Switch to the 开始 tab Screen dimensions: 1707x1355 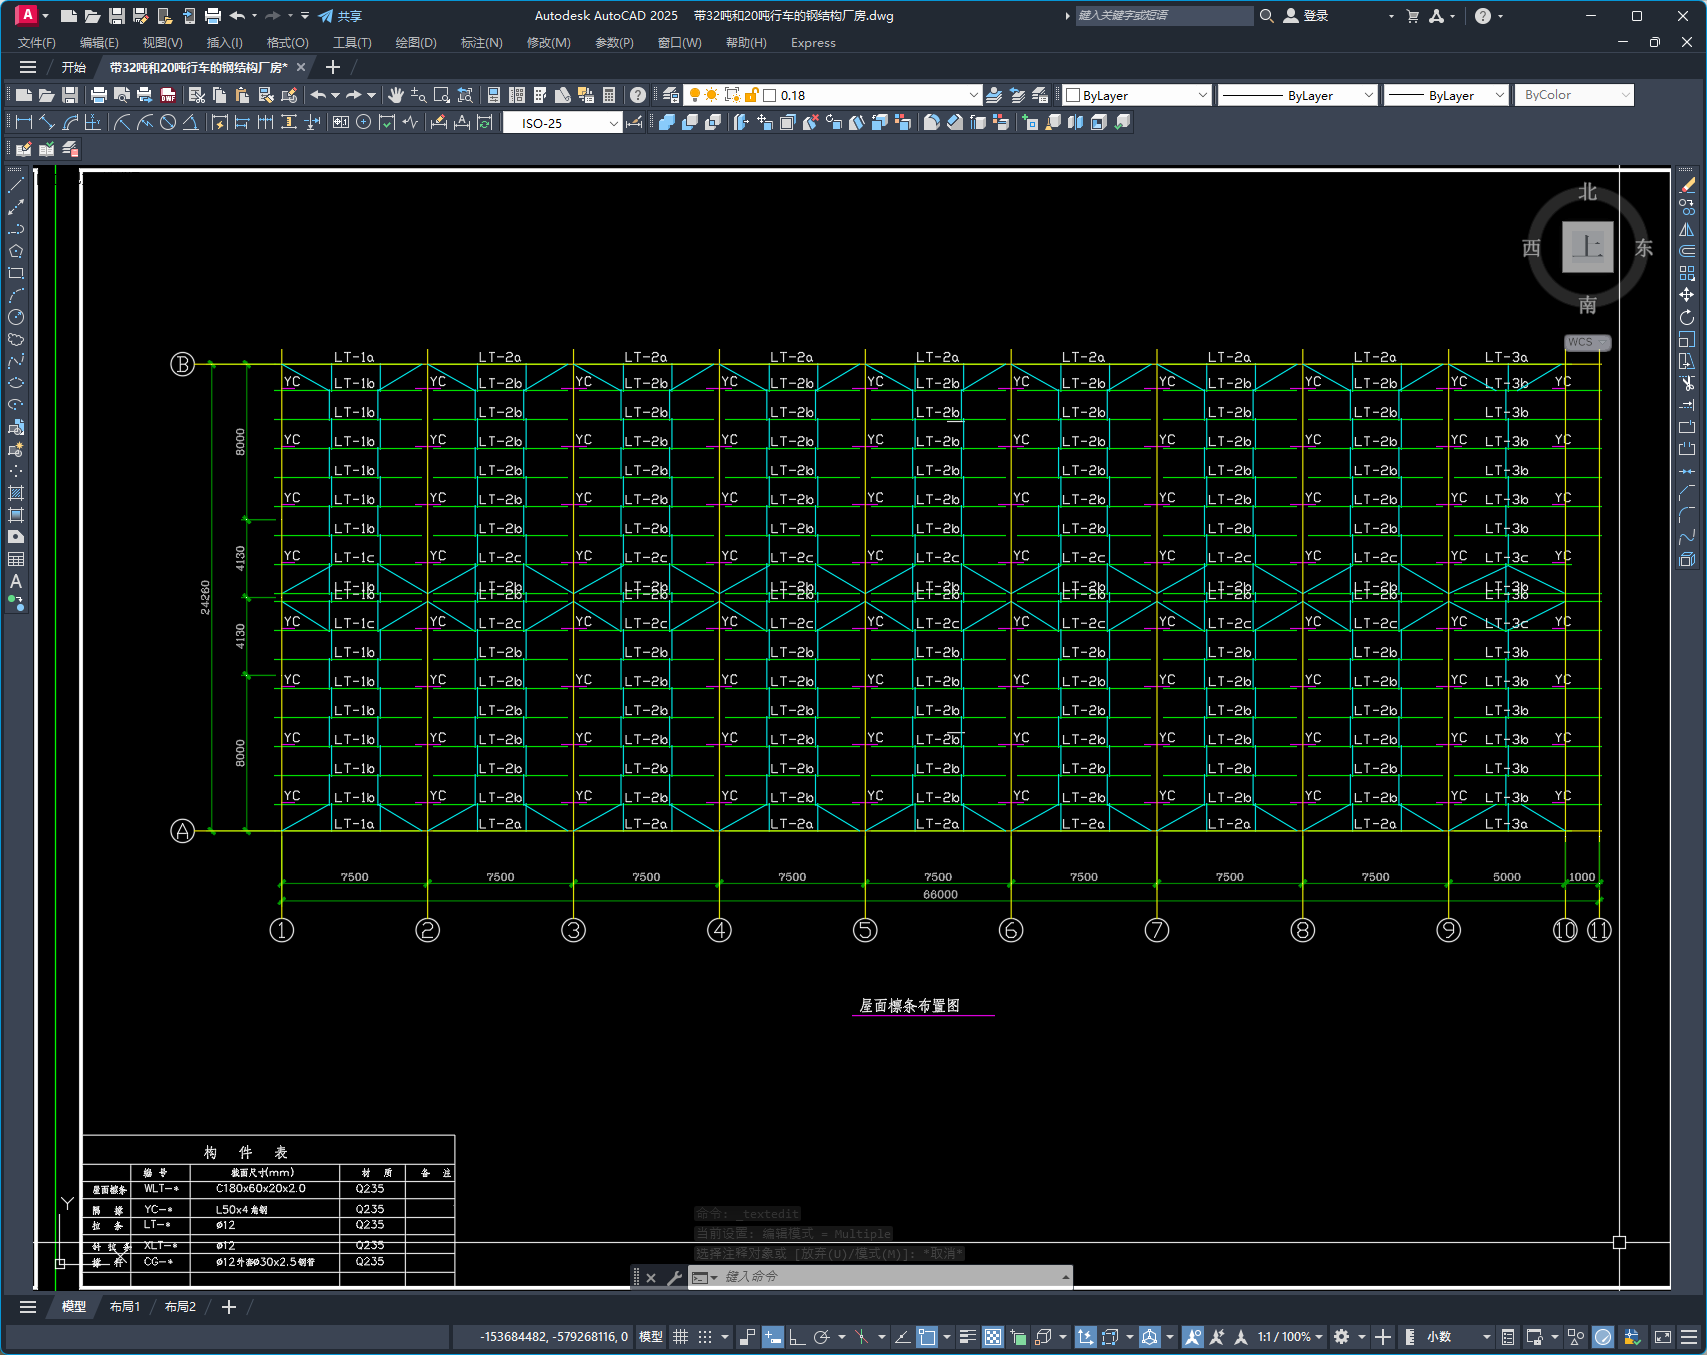tap(74, 68)
